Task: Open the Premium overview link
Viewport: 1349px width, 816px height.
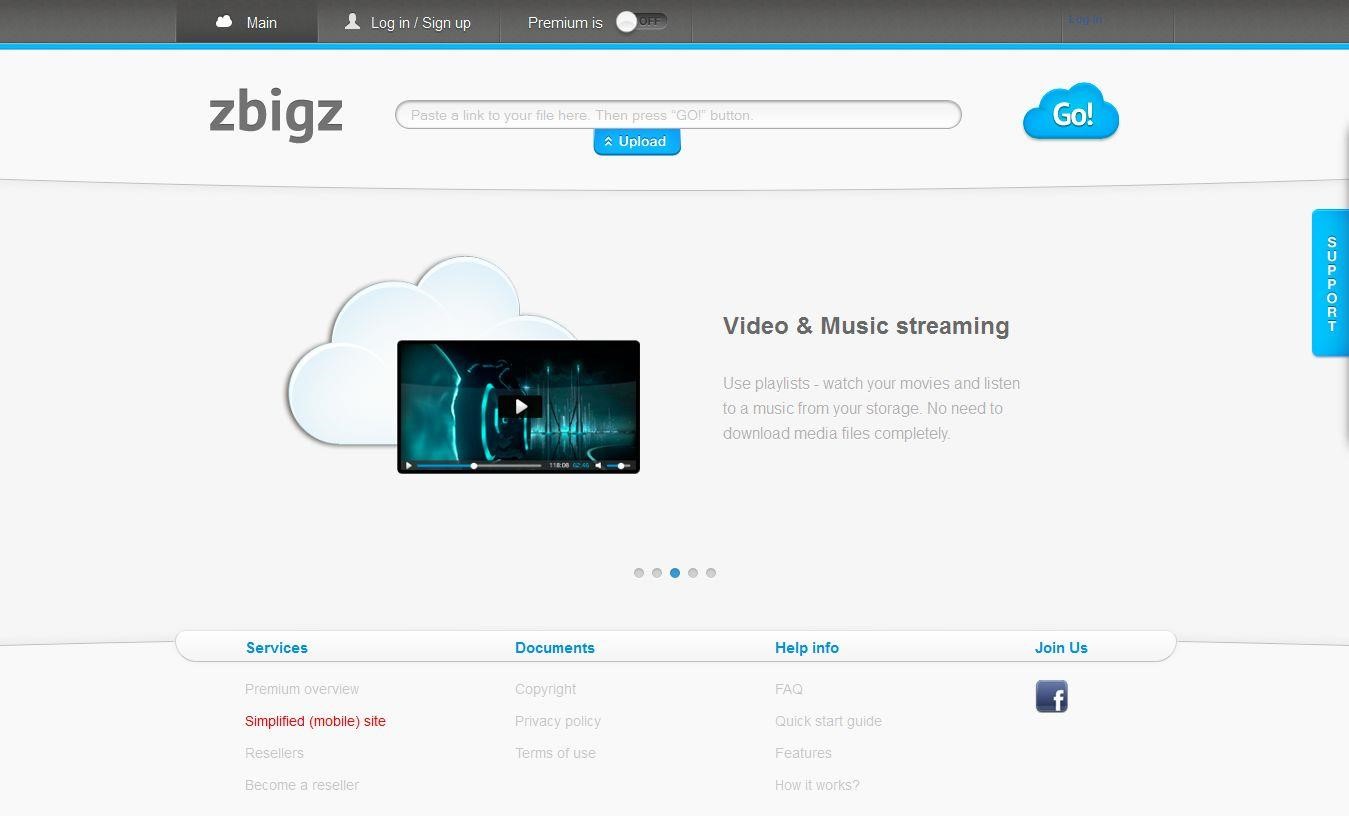Action: coord(302,689)
